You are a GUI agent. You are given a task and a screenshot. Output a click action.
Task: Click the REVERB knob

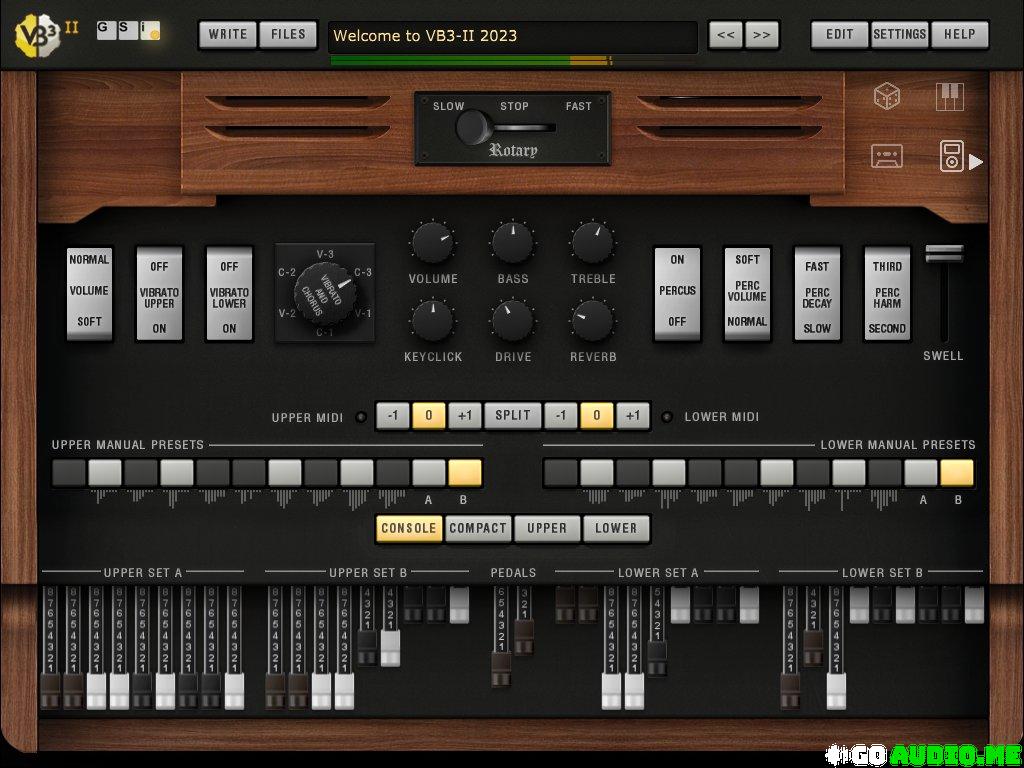tap(593, 321)
